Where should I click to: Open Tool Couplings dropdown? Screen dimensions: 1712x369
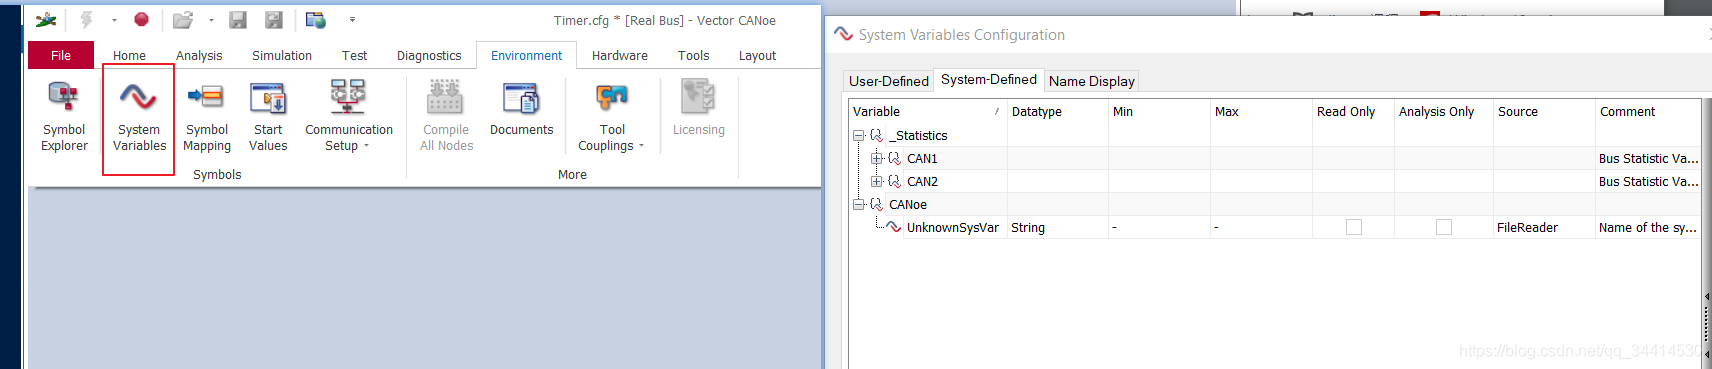pos(612,116)
